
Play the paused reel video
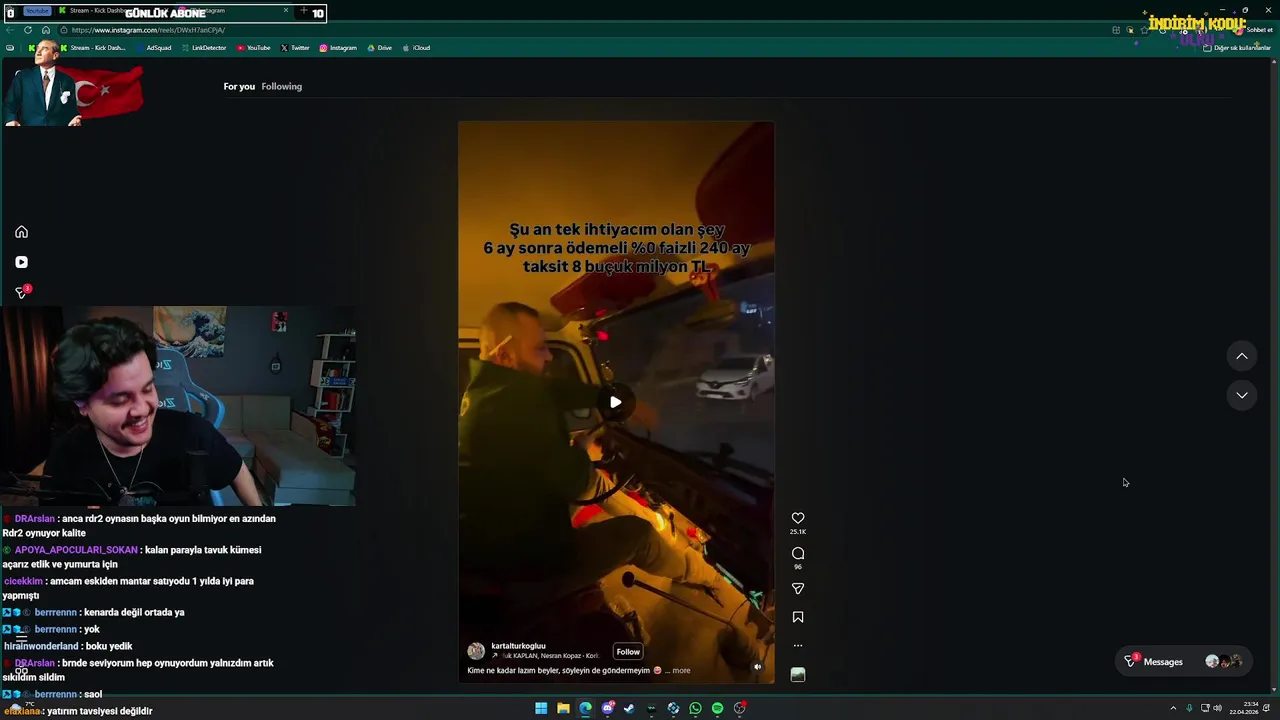click(x=616, y=402)
